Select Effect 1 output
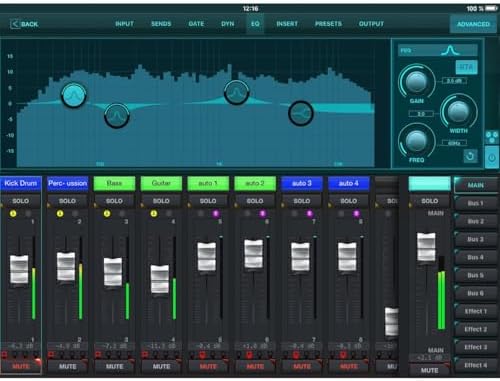 (476, 311)
